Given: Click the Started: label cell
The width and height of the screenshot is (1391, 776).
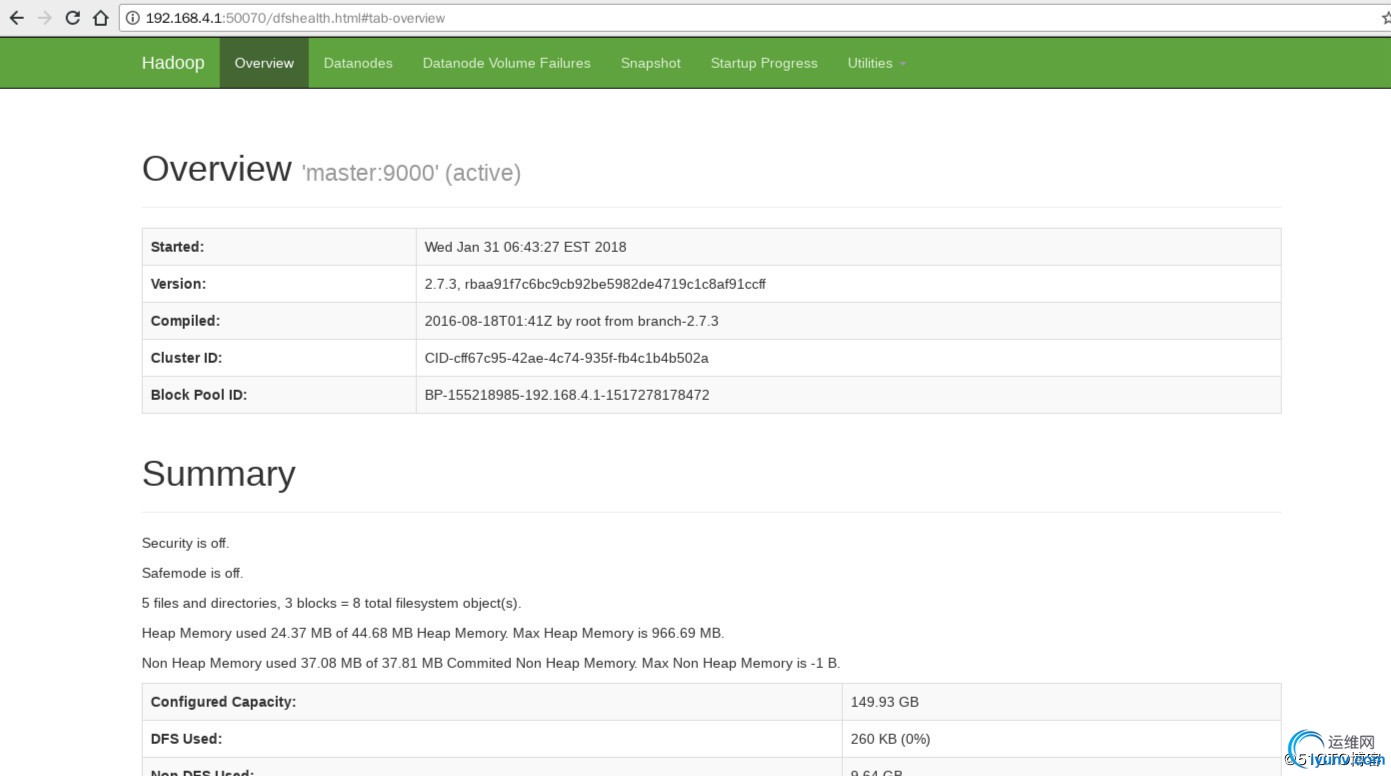Looking at the screenshot, I should pyautogui.click(x=279, y=247).
